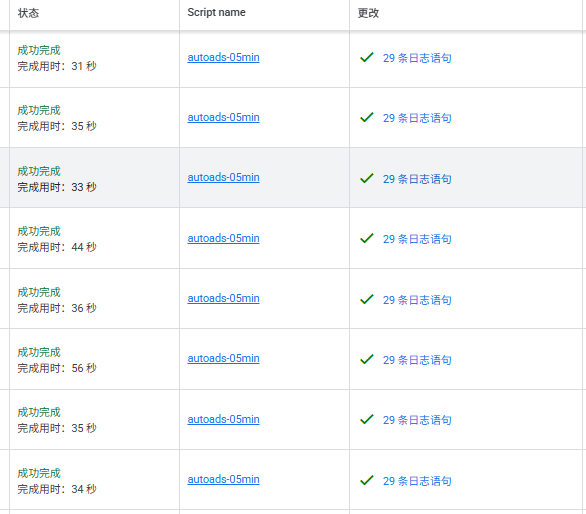Select 完成用时: 31 秒 text
The height and width of the screenshot is (514, 586).
click(57, 66)
